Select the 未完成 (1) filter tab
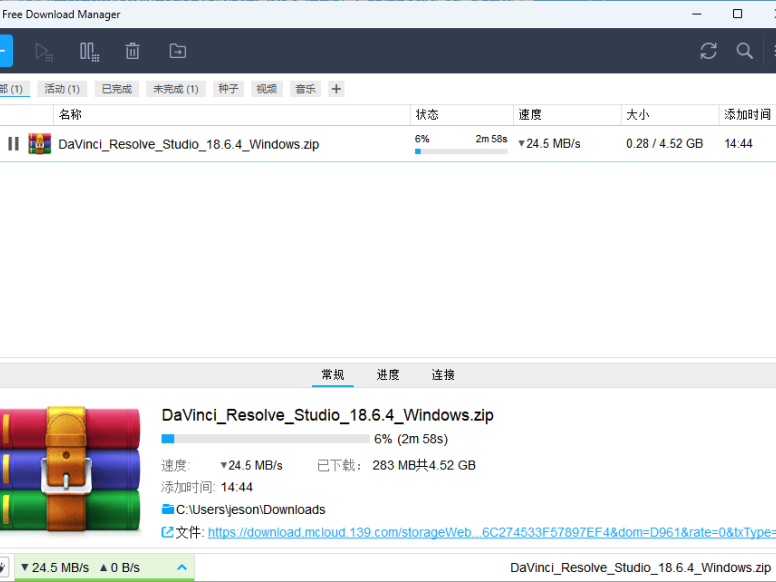The height and width of the screenshot is (582, 776). pyautogui.click(x=176, y=89)
